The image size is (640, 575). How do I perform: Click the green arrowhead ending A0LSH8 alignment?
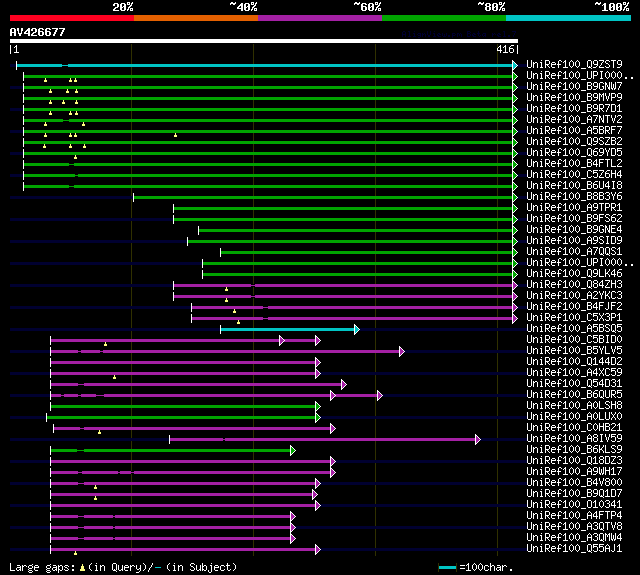pyautogui.click(x=318, y=406)
